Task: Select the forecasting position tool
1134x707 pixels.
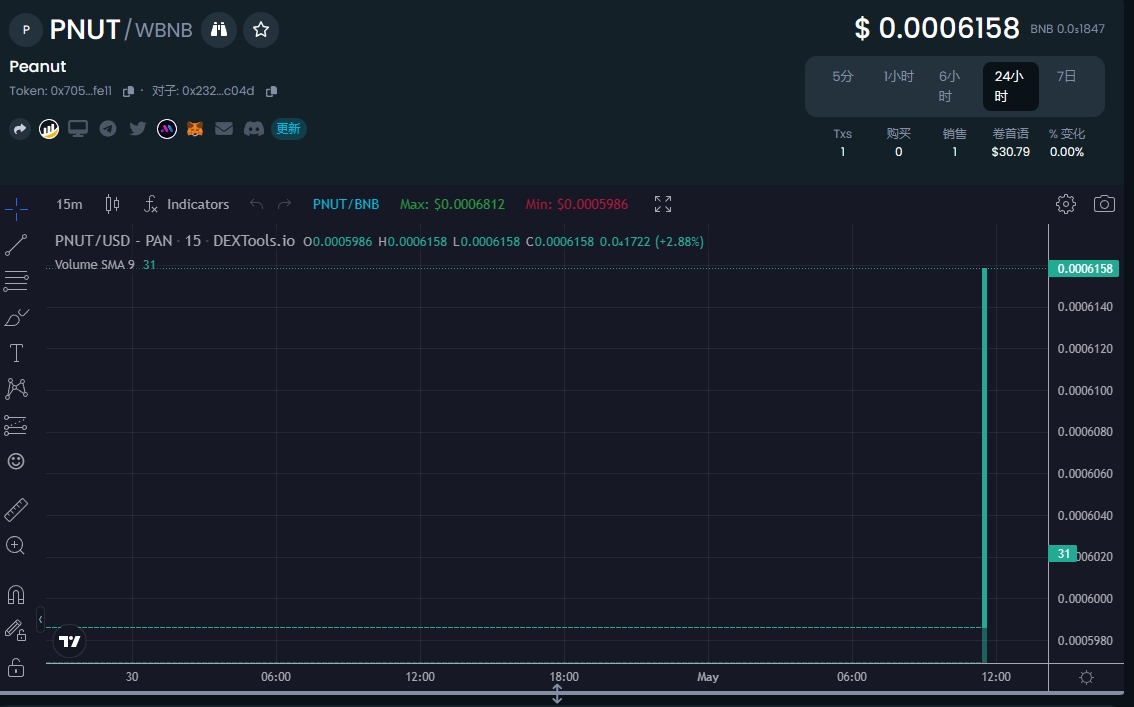Action: point(16,425)
